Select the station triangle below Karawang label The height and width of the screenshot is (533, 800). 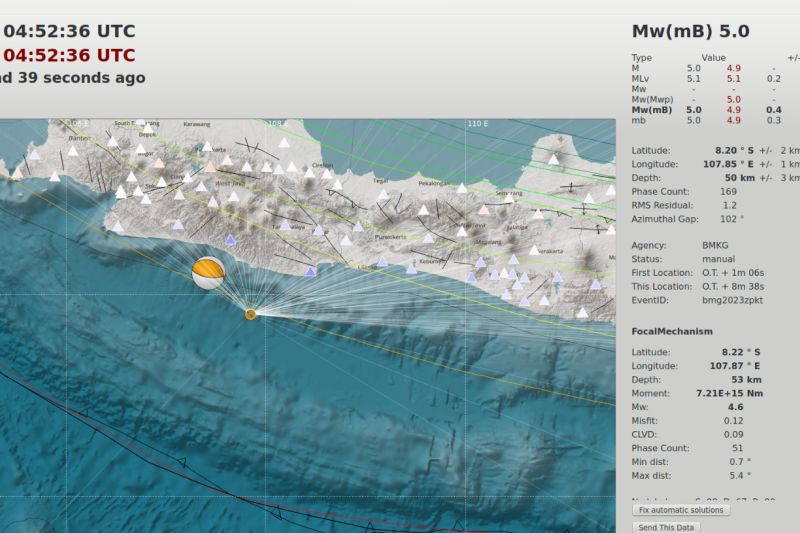(206, 147)
